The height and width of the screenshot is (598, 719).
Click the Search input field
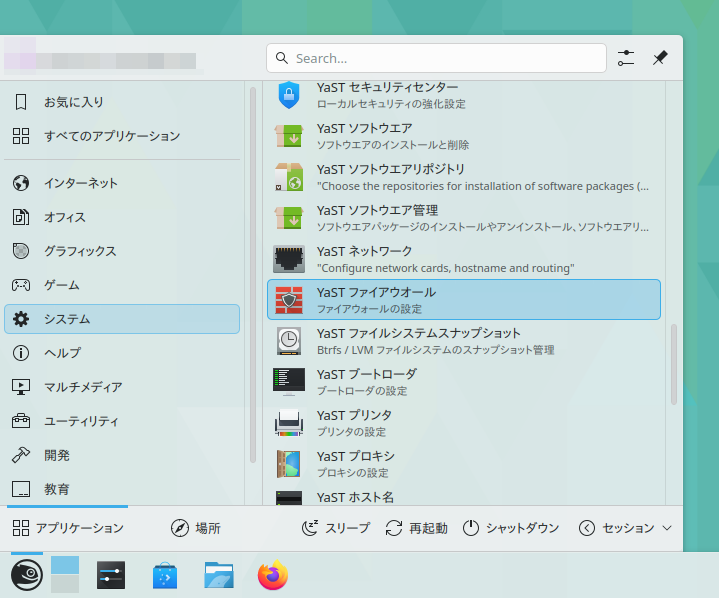(x=436, y=58)
